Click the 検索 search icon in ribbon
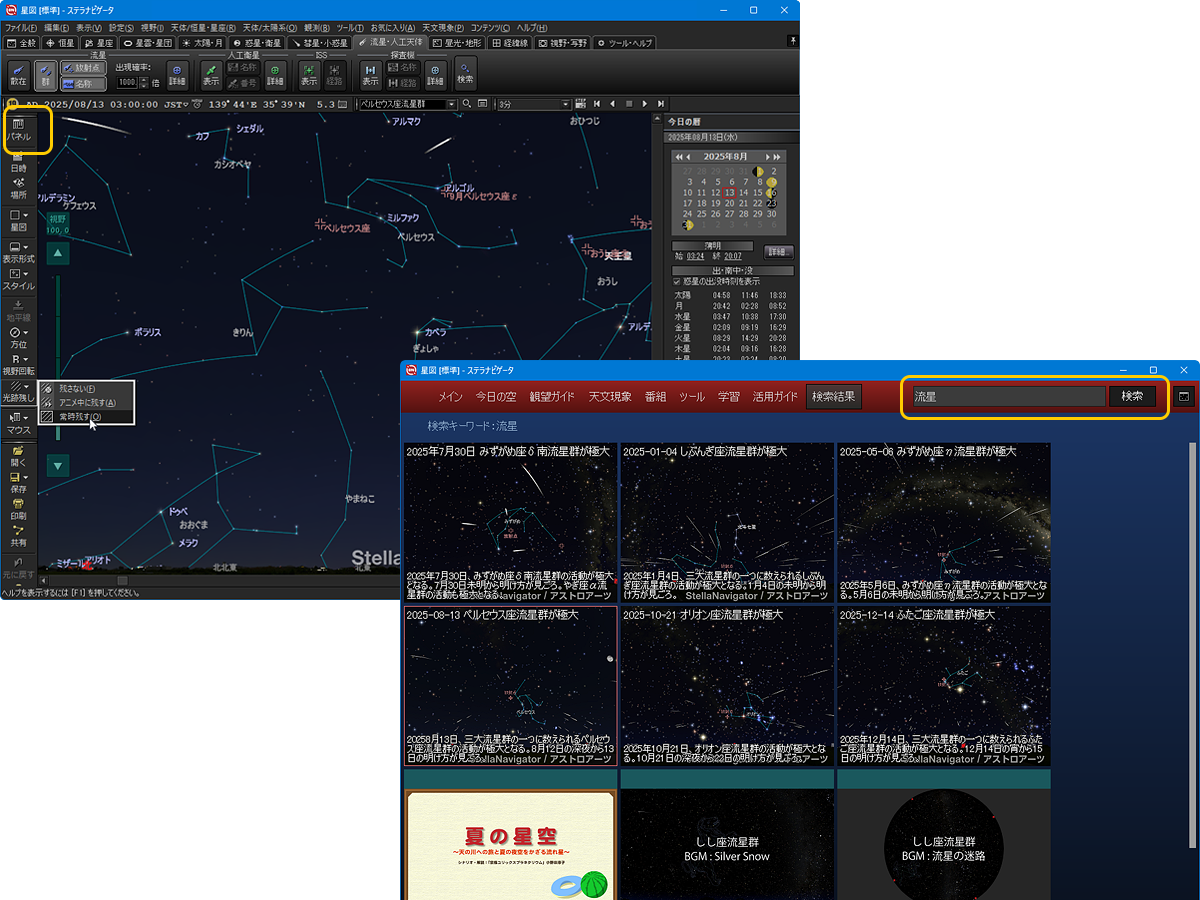This screenshot has width=1200, height=900. click(x=465, y=72)
